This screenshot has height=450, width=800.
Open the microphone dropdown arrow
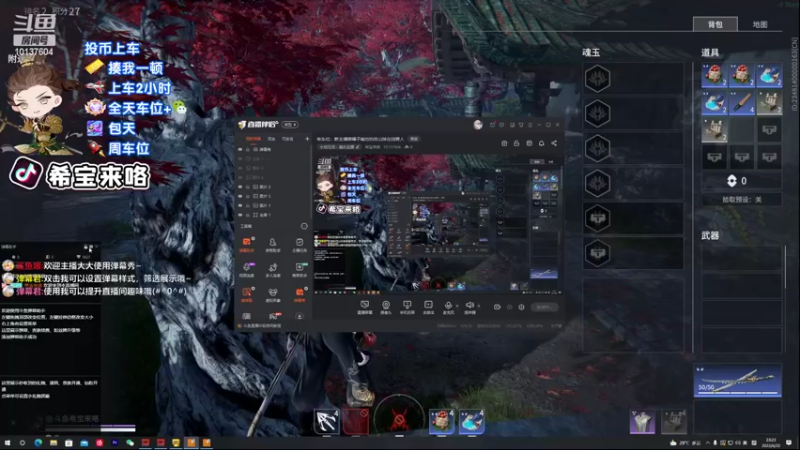(457, 306)
